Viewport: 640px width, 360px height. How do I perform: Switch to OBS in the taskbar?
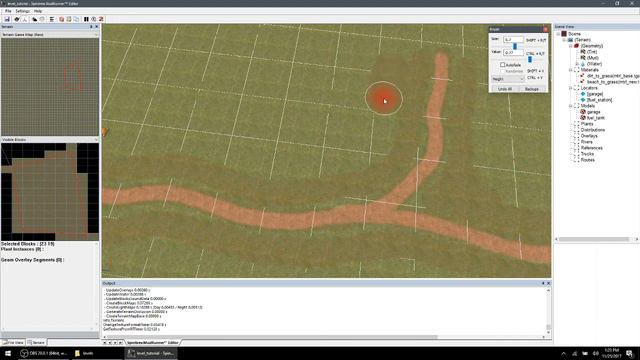(x=44, y=353)
